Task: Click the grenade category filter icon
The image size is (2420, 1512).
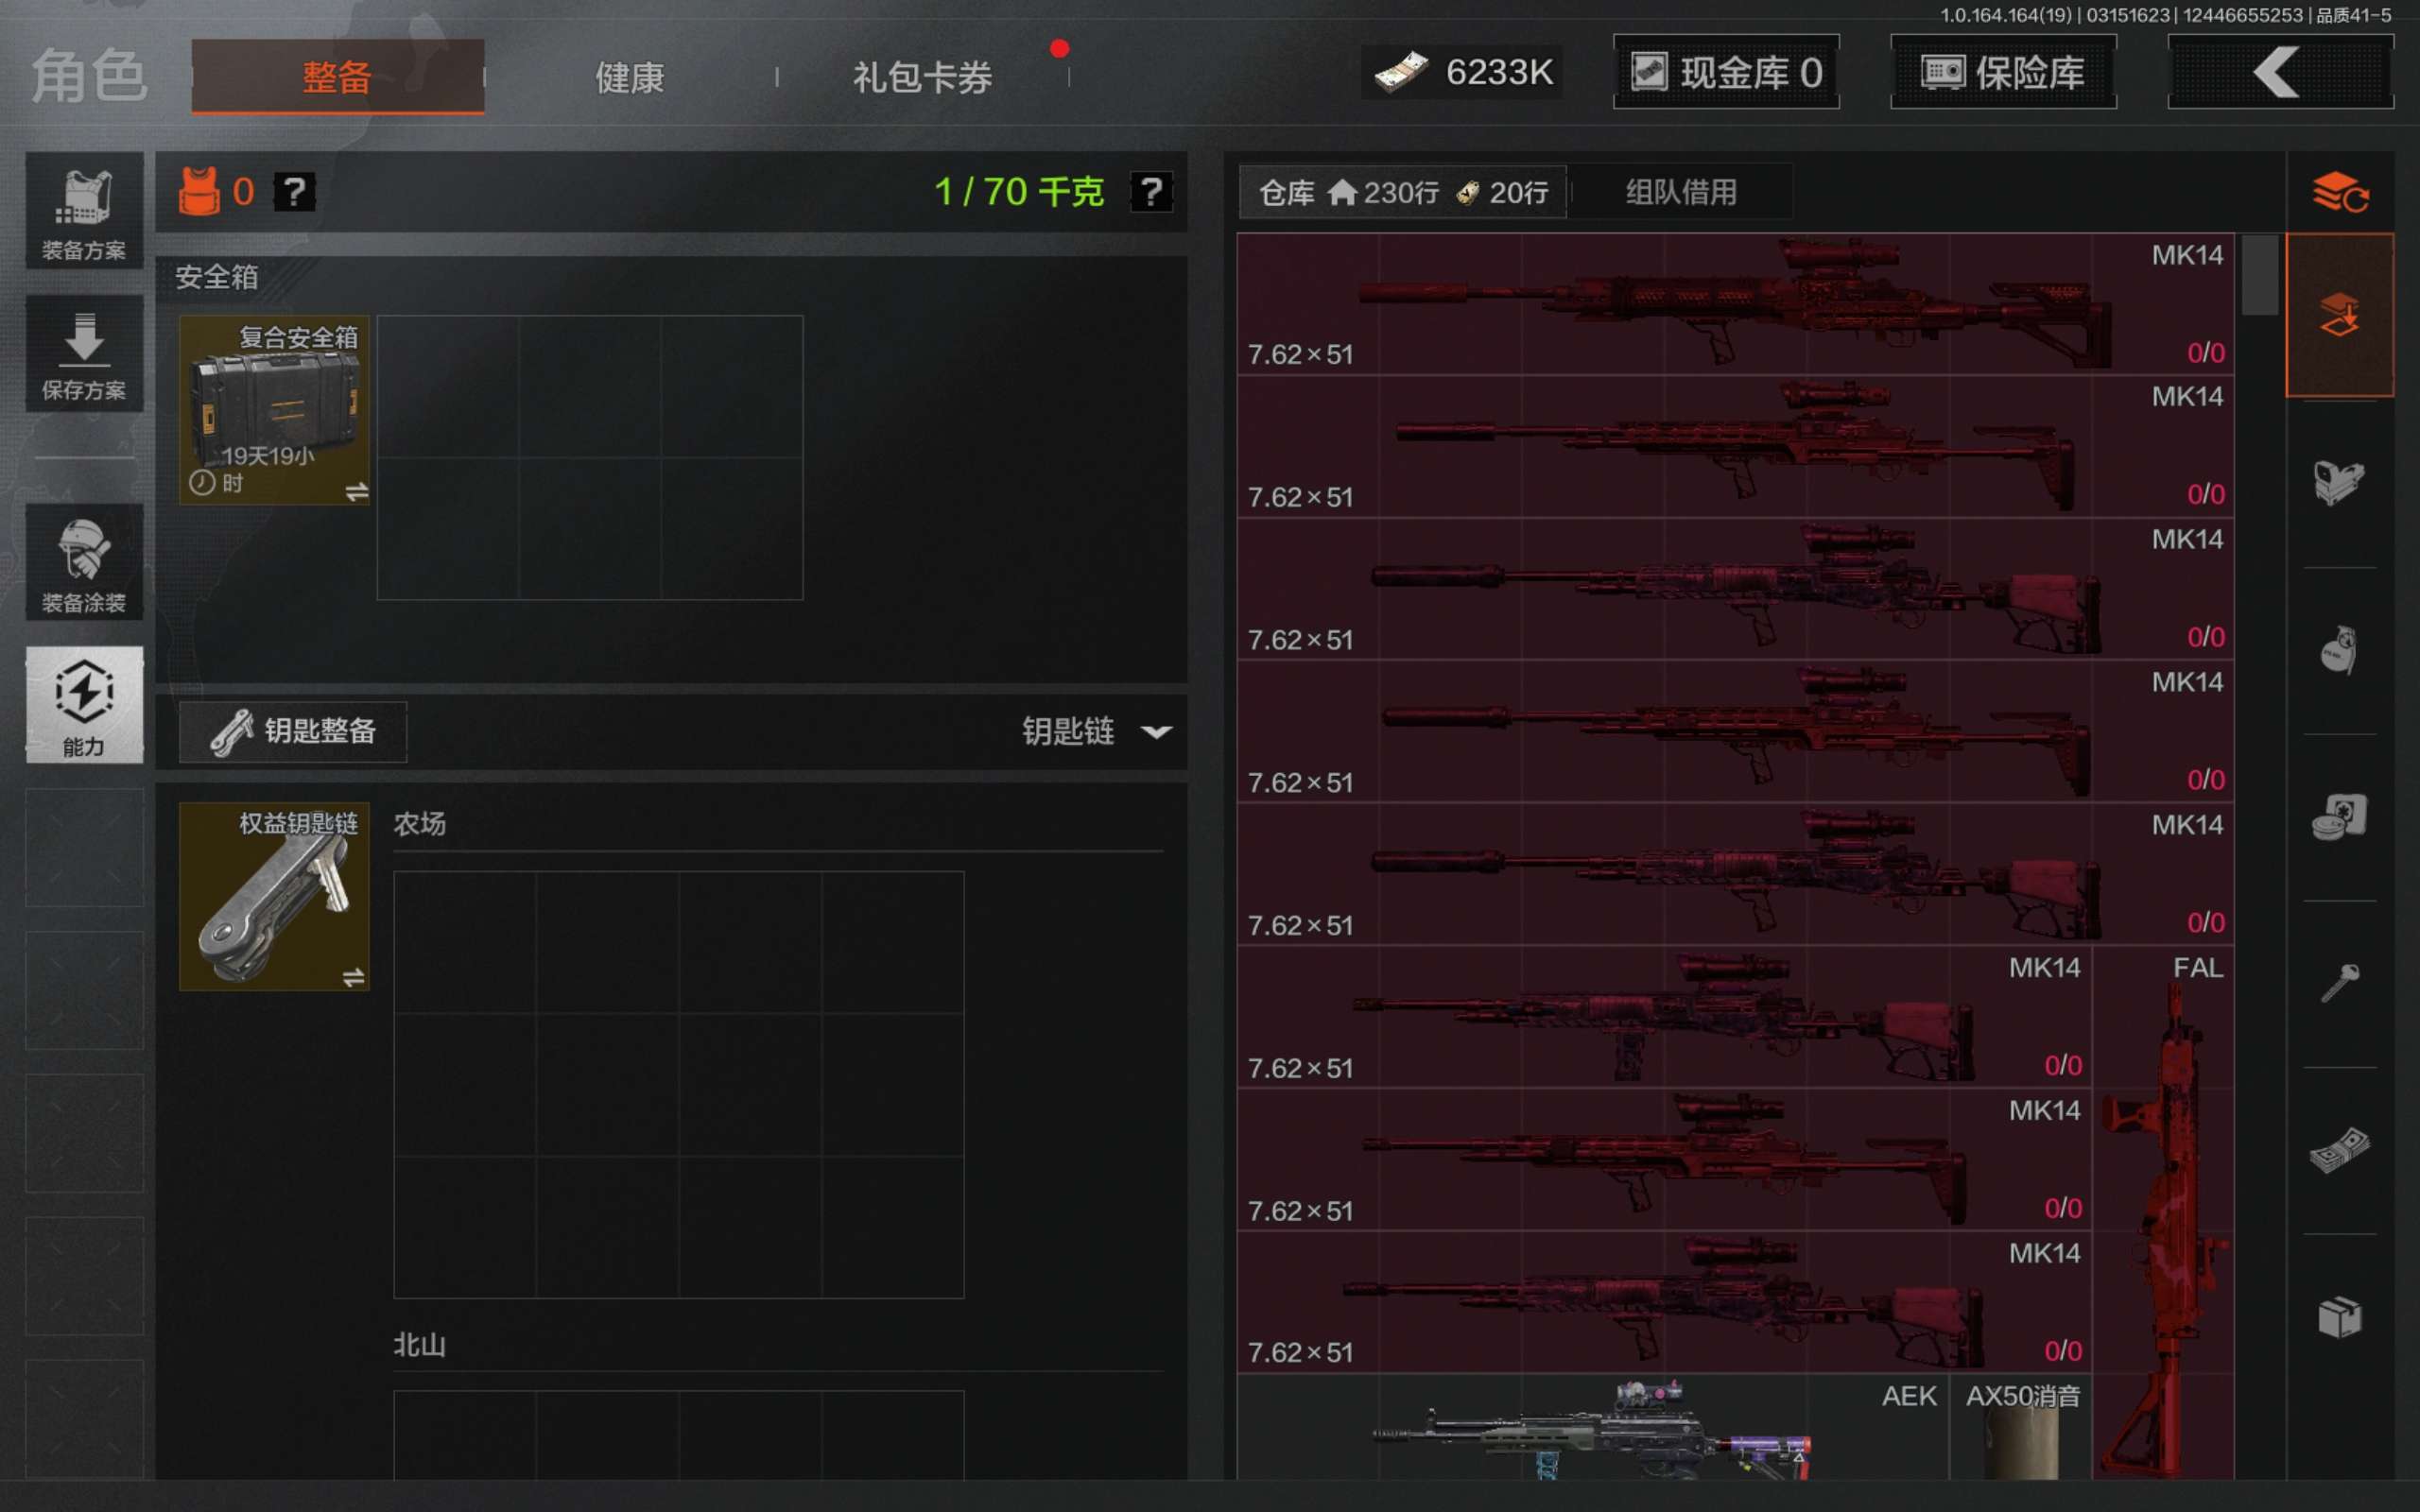Action: coord(2338,651)
